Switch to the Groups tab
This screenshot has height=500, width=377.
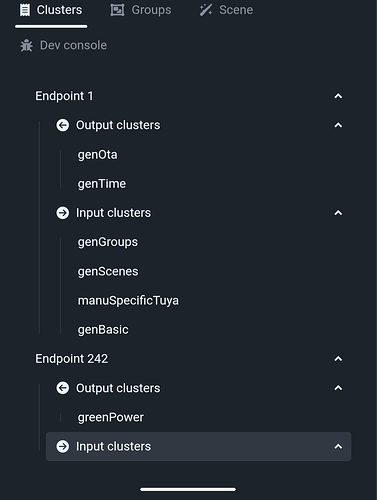tap(141, 10)
